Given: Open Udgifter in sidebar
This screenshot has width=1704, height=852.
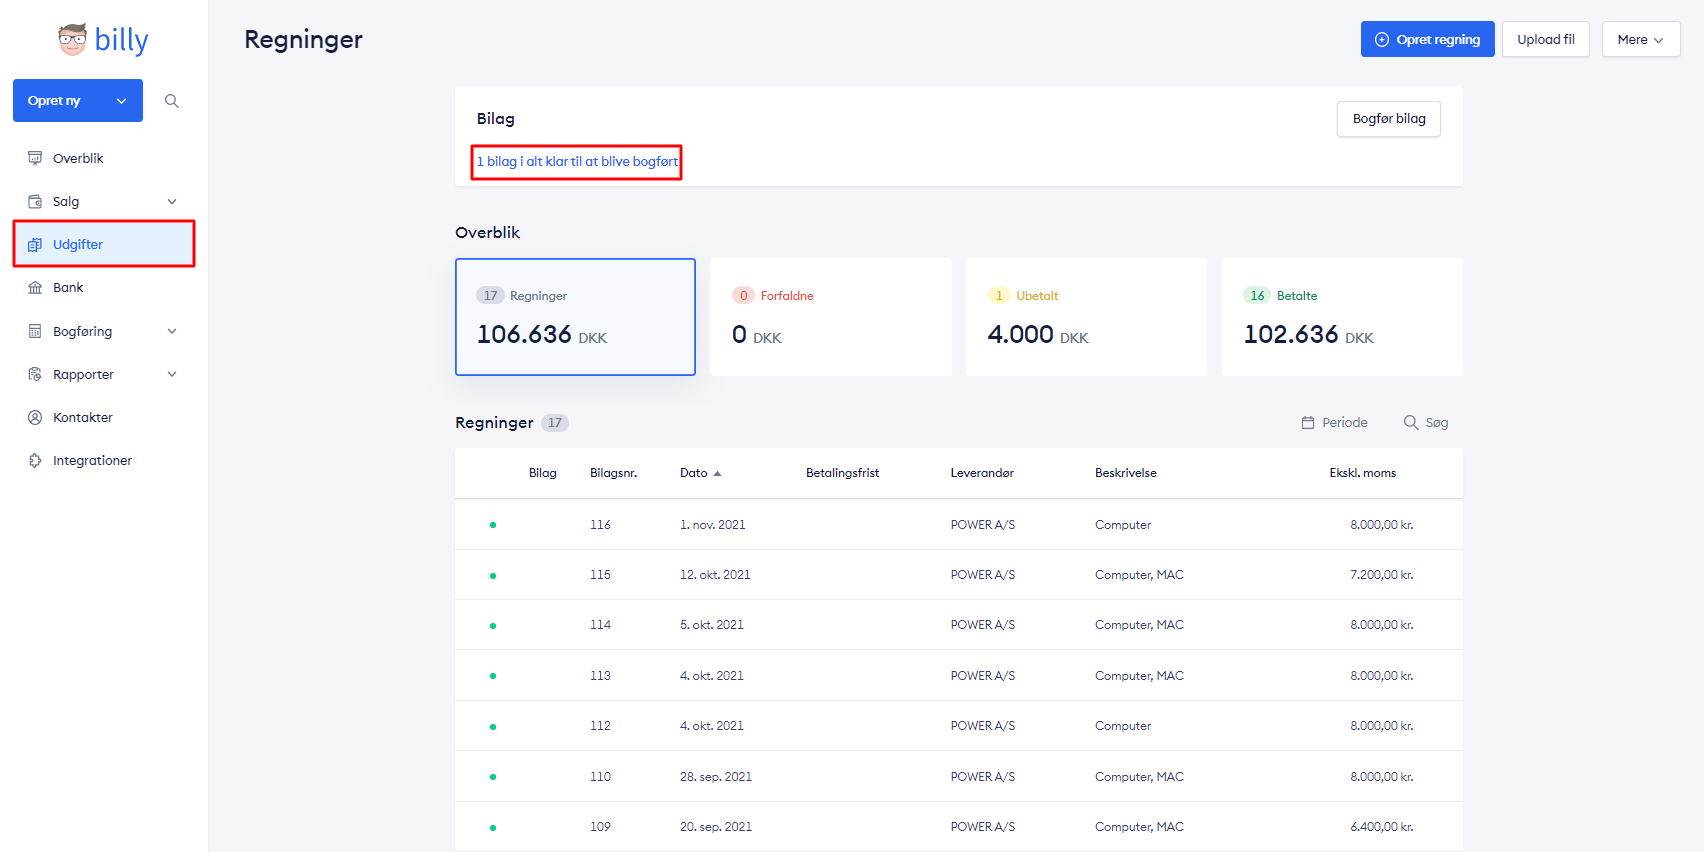Looking at the screenshot, I should [x=104, y=244].
